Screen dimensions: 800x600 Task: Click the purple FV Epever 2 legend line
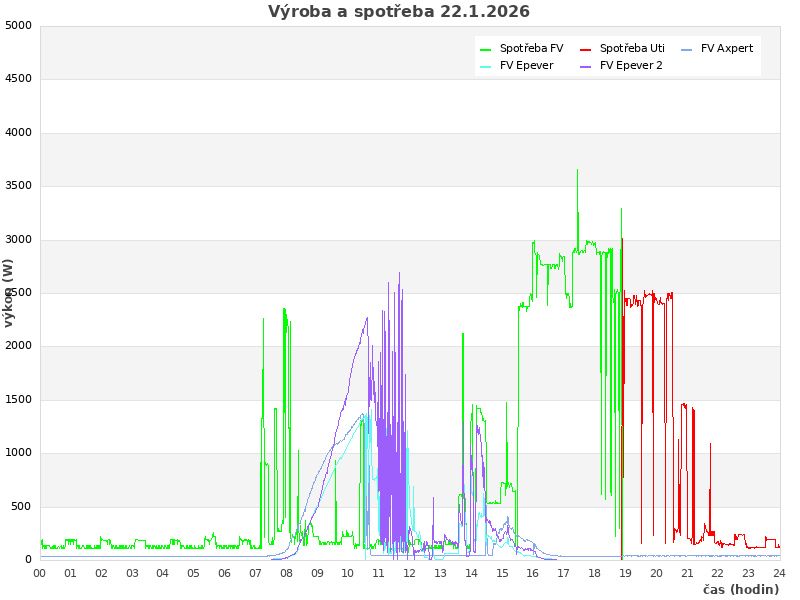pos(586,66)
